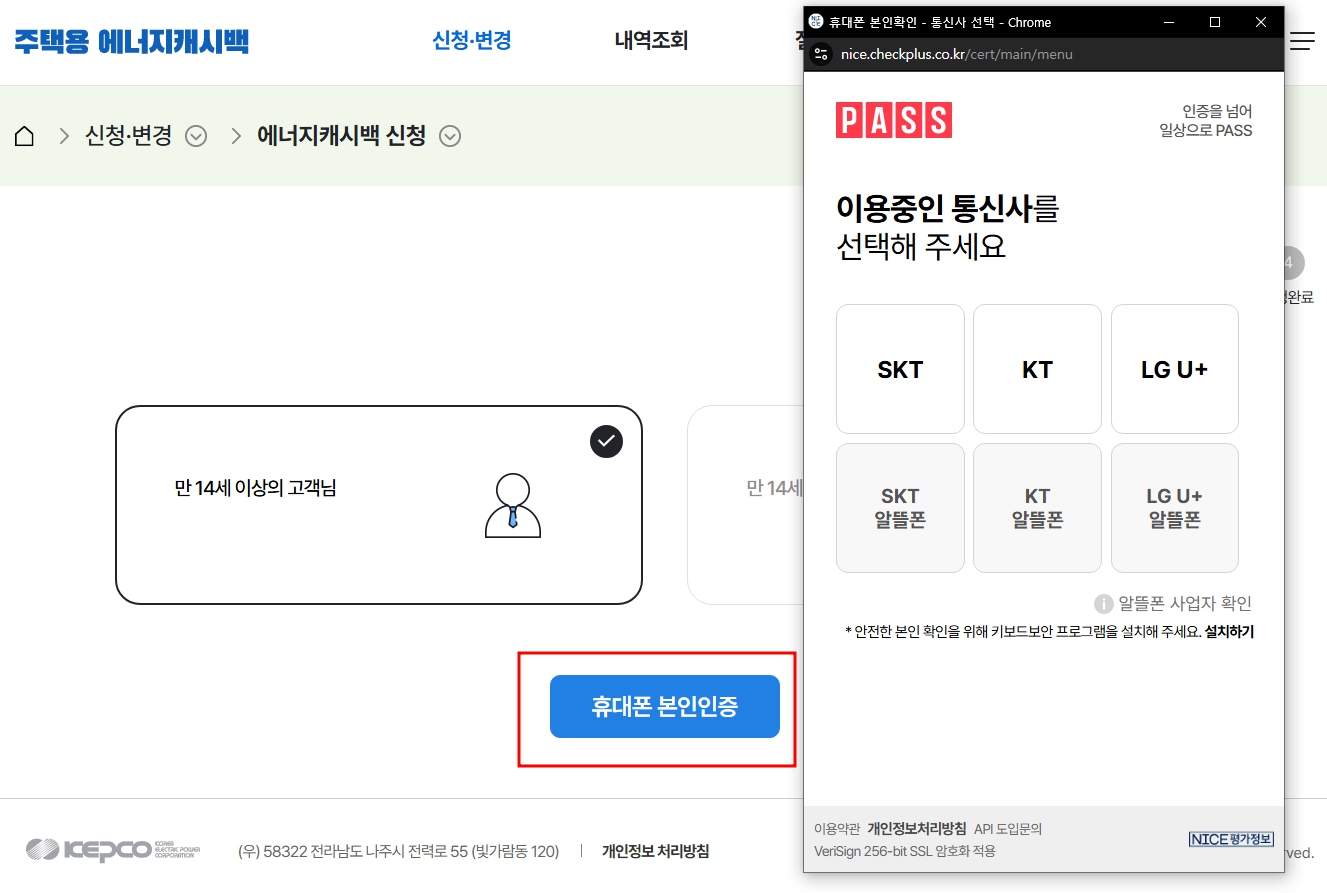This screenshot has width=1327, height=893.
Task: Click the businessman avatar icon on 만 14세 이상 card
Action: click(513, 505)
